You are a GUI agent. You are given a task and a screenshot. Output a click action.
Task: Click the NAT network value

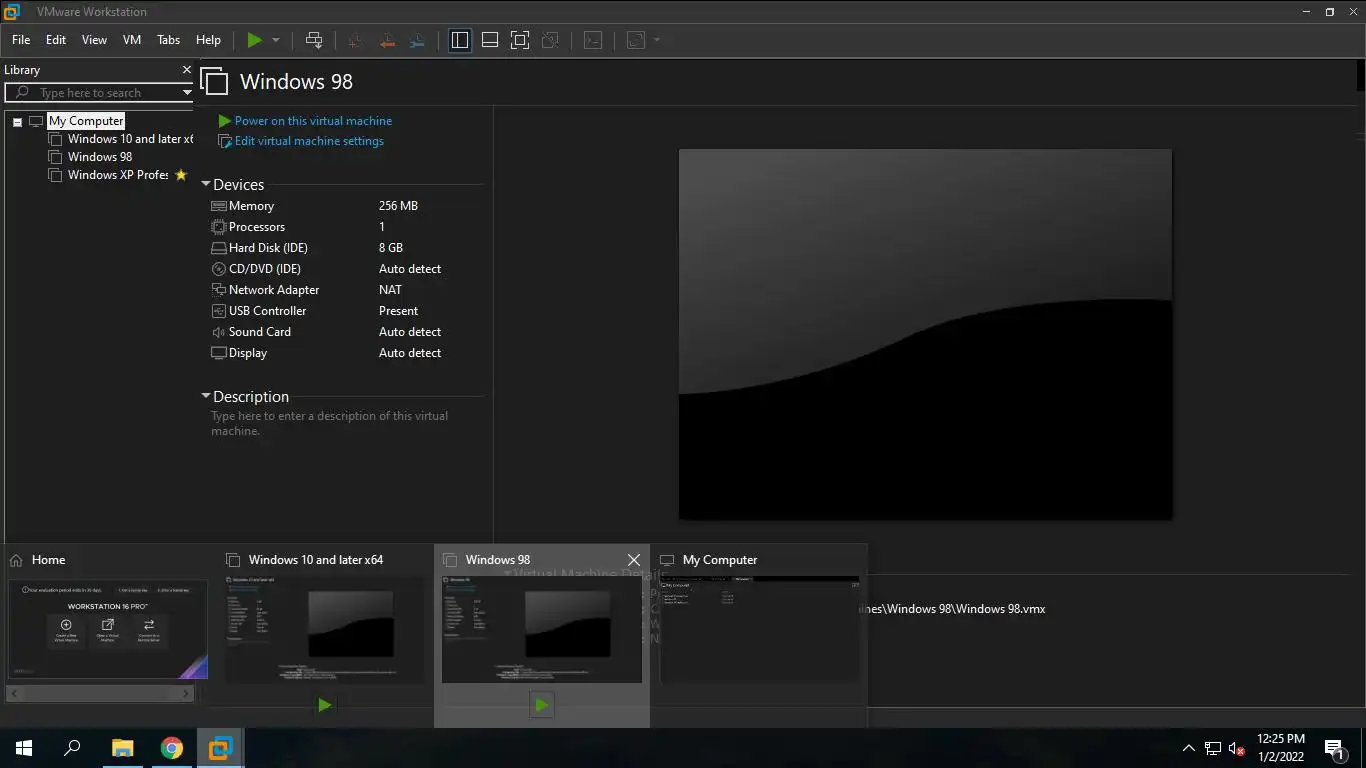coord(390,290)
